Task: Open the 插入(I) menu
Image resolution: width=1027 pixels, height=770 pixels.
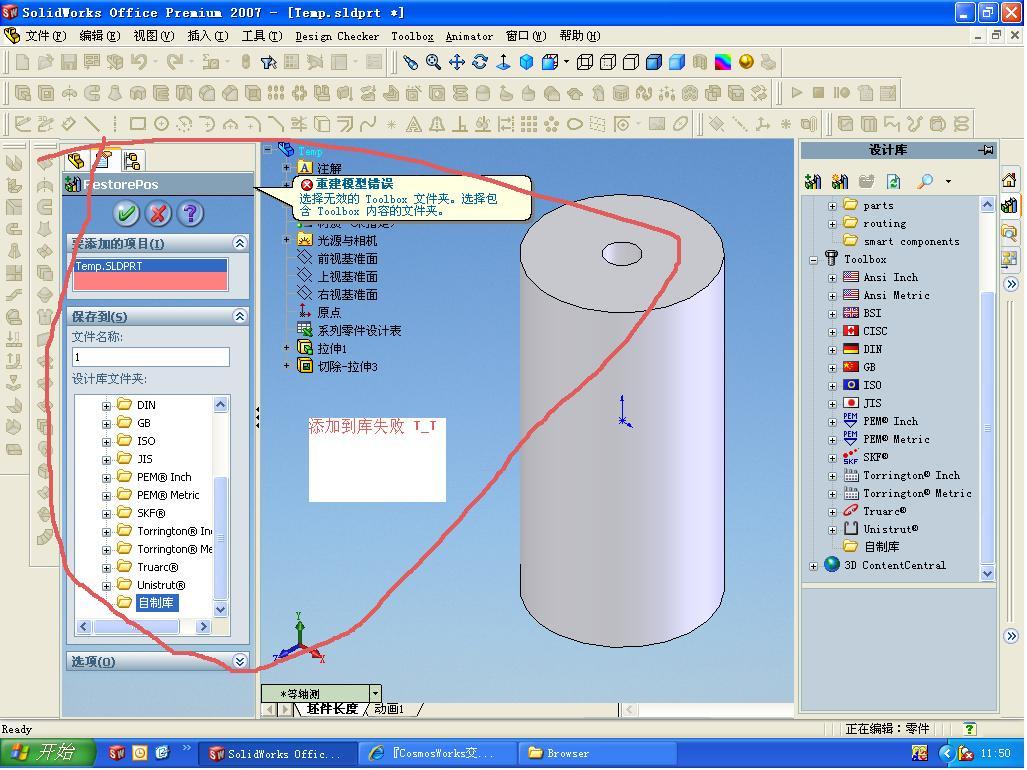Action: [x=208, y=36]
